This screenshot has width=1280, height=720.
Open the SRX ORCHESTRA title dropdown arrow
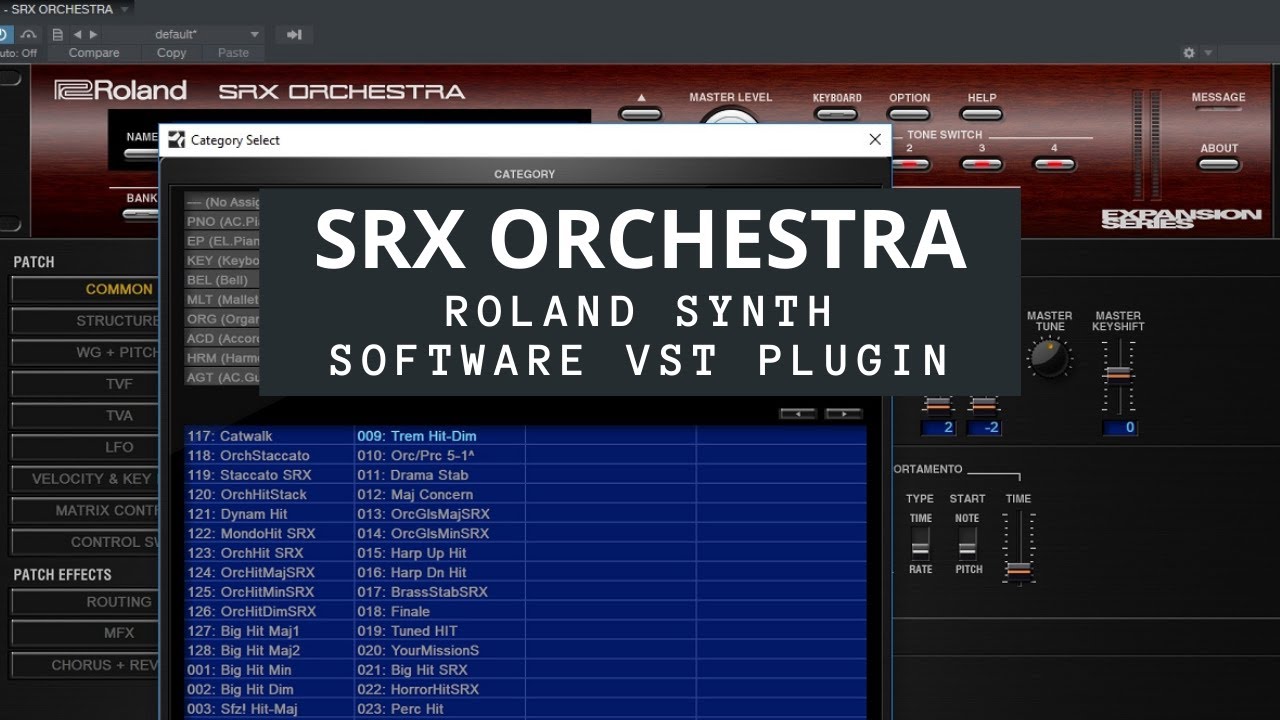tap(124, 9)
